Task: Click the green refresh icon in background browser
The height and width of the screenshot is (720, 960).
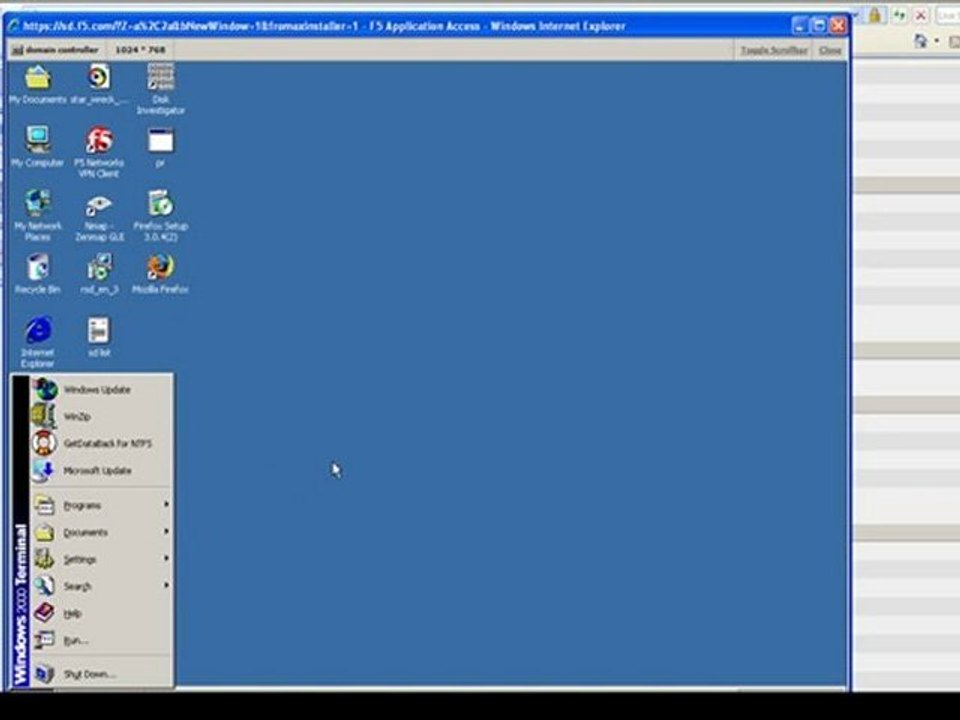Action: pos(899,15)
